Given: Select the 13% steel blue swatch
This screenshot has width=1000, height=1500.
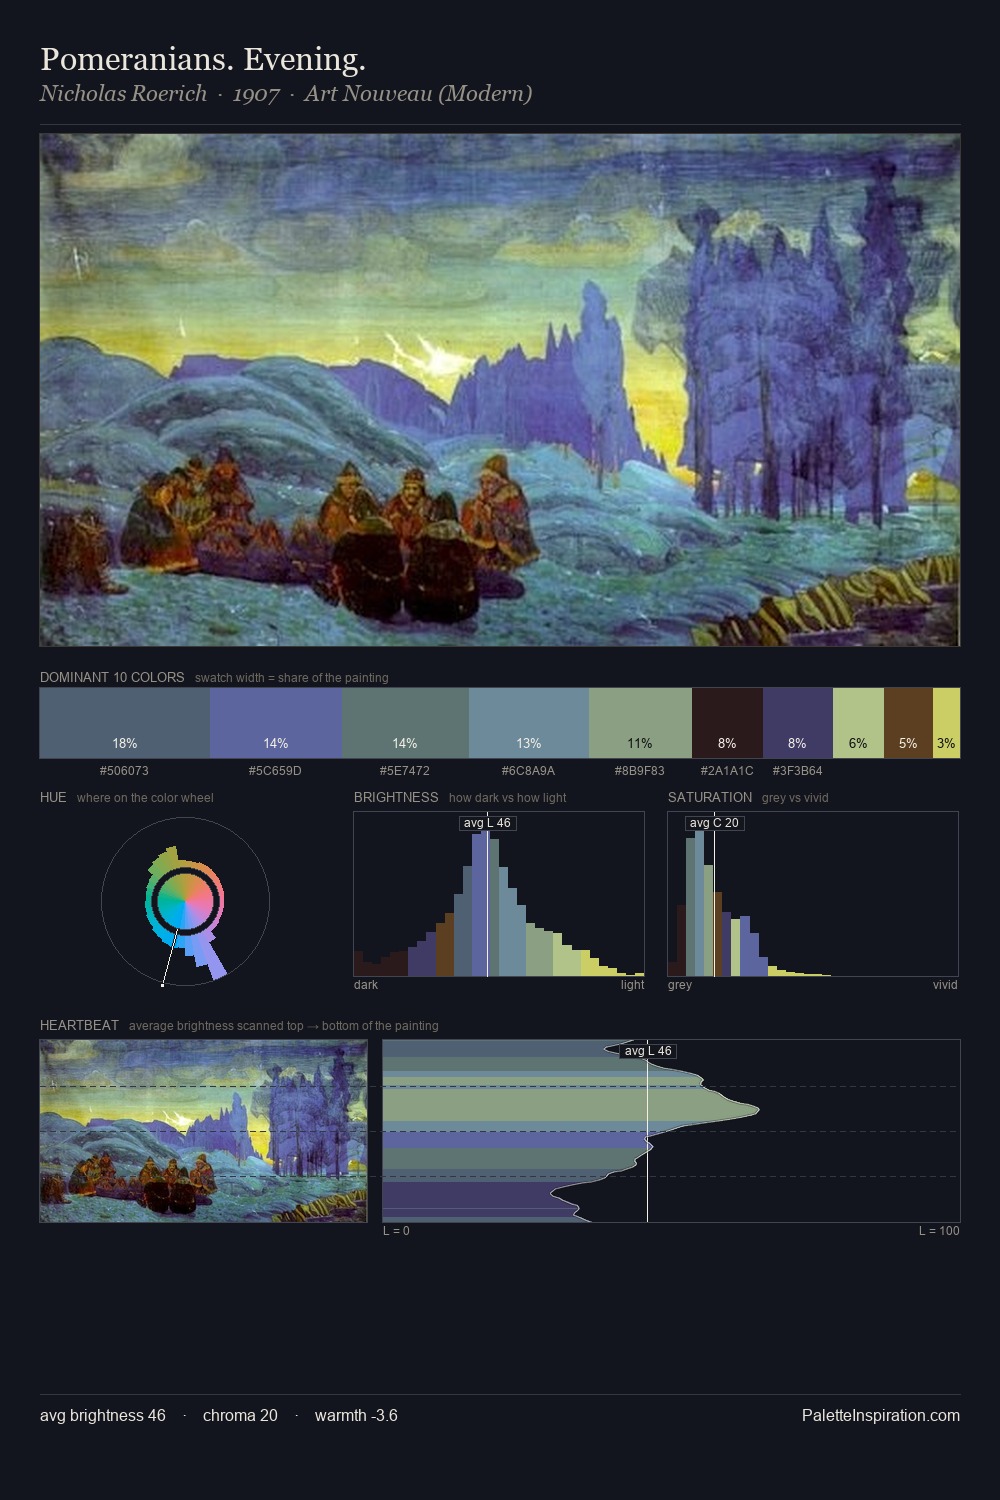Looking at the screenshot, I should (x=529, y=723).
